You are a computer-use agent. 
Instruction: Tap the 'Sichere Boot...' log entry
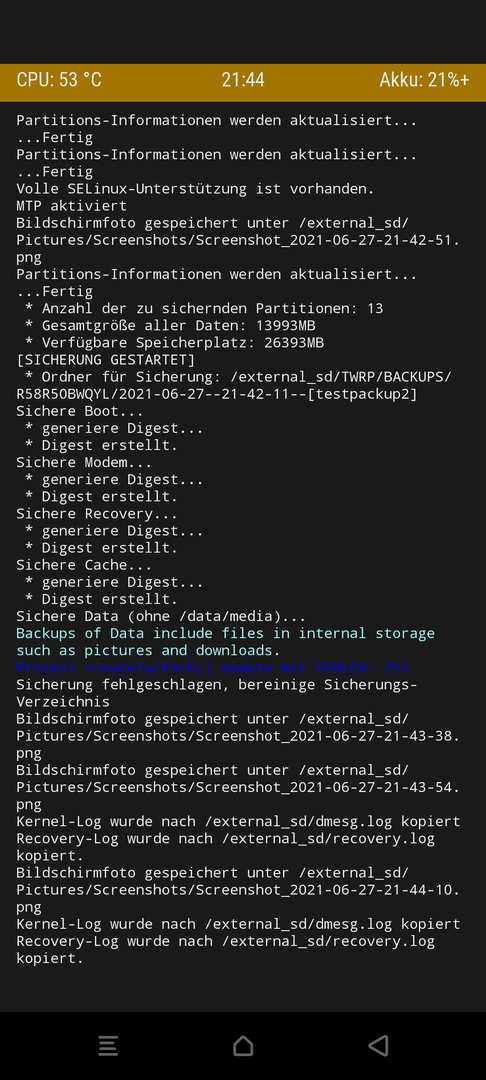click(80, 411)
